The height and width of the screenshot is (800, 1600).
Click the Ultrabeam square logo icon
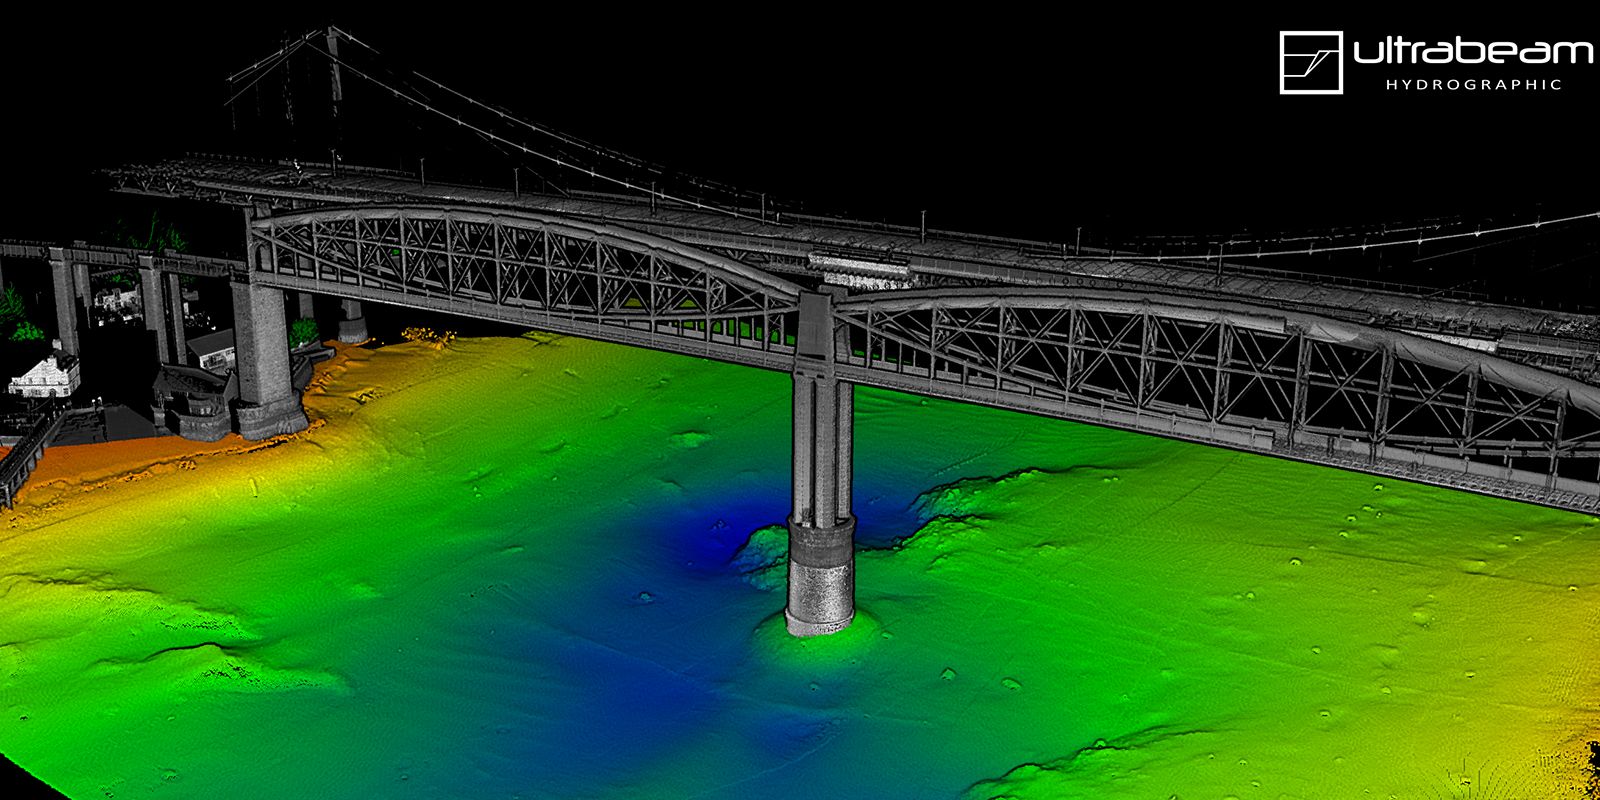click(x=1311, y=62)
